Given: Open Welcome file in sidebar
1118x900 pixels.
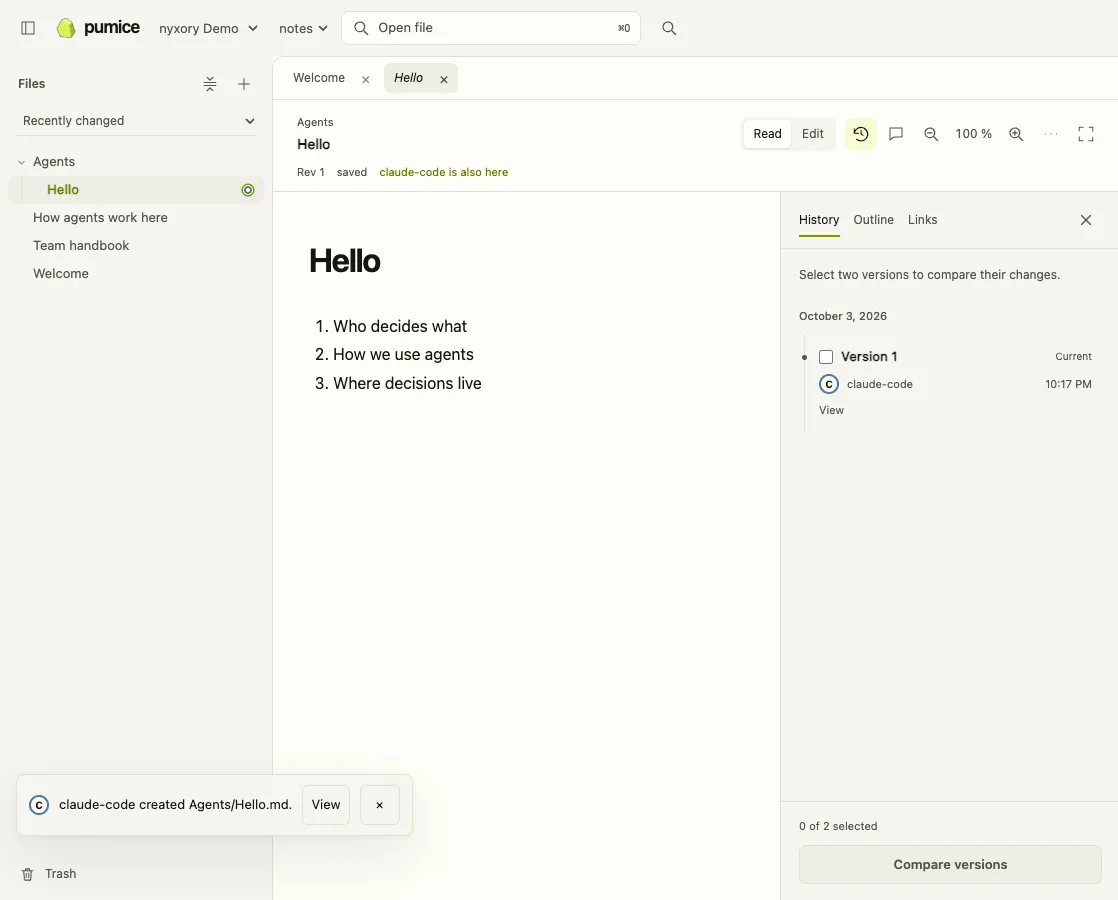Looking at the screenshot, I should point(61,273).
